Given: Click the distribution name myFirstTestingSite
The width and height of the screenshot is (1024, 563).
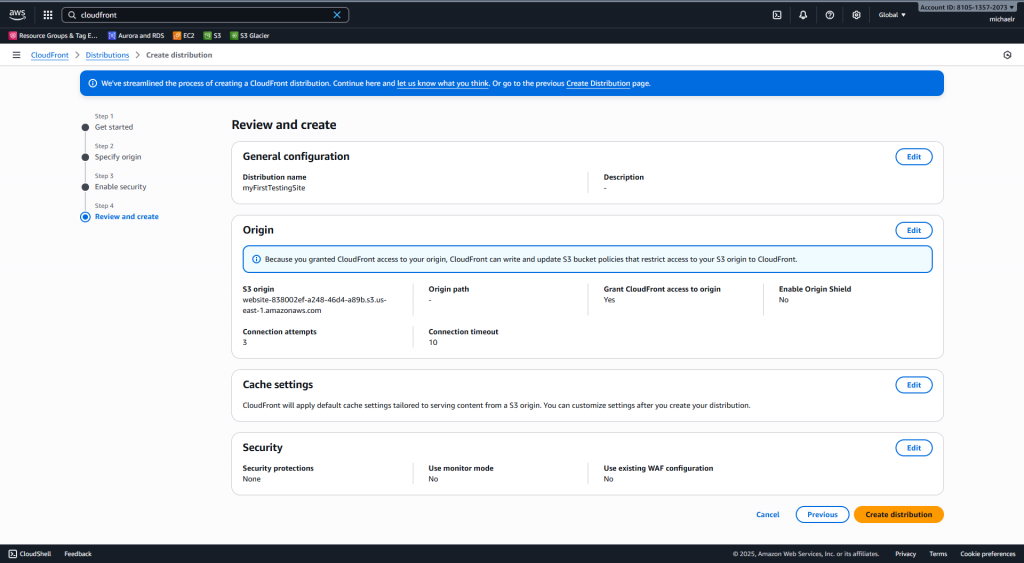Looking at the screenshot, I should coord(274,188).
